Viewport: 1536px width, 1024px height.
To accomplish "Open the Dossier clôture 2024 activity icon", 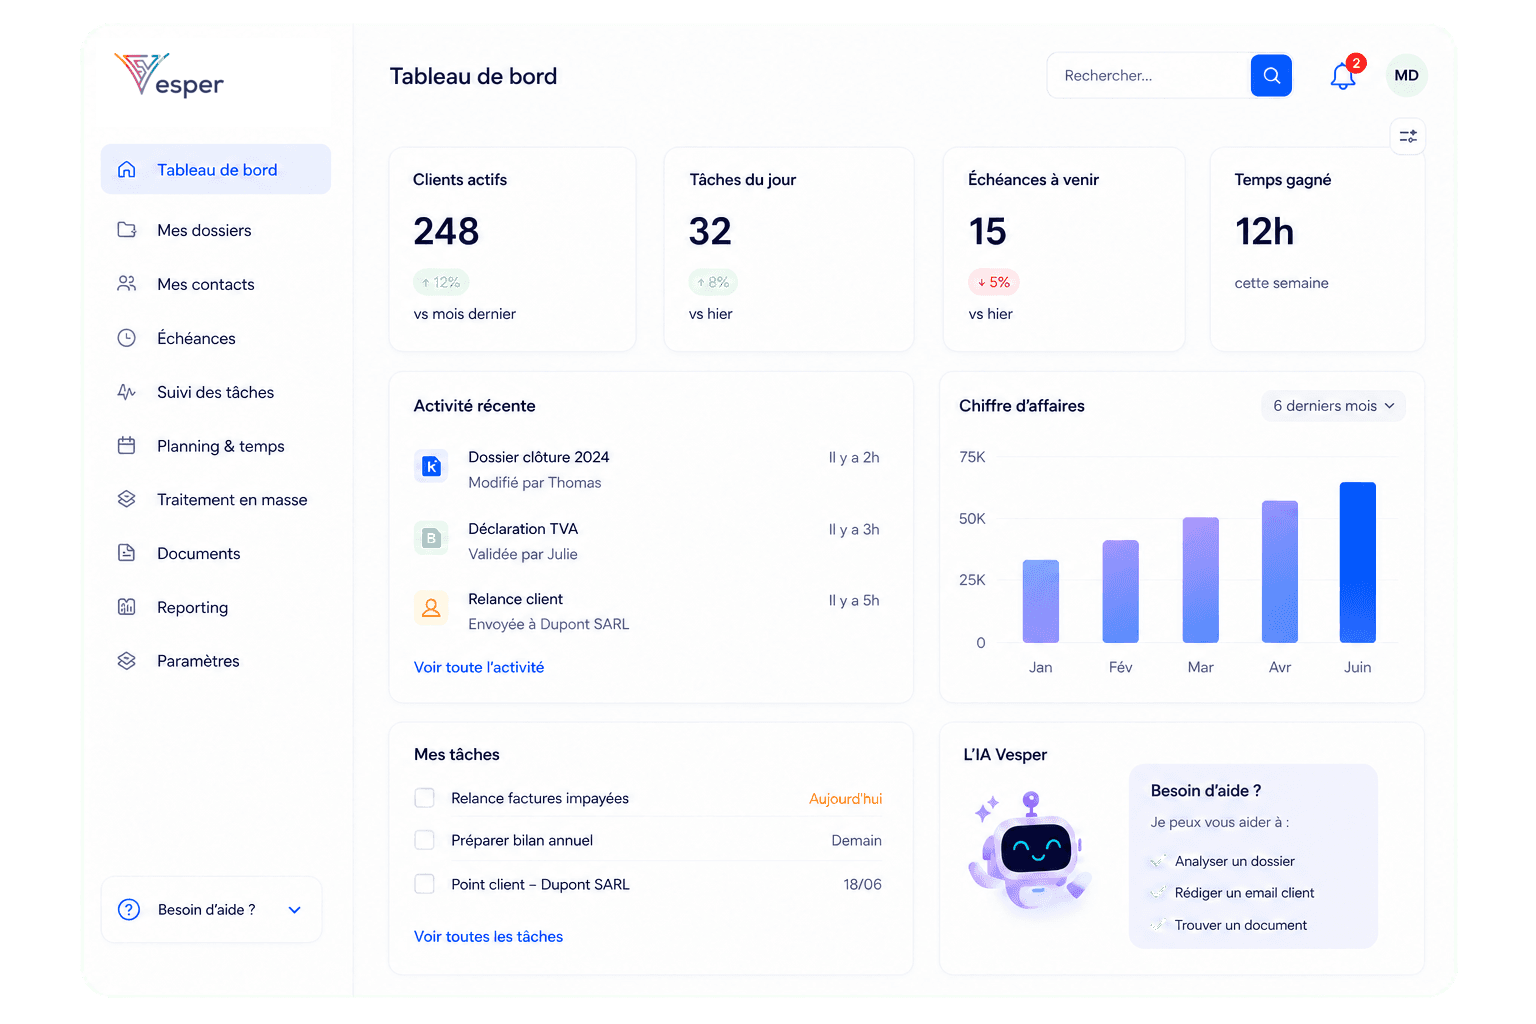I will (432, 466).
